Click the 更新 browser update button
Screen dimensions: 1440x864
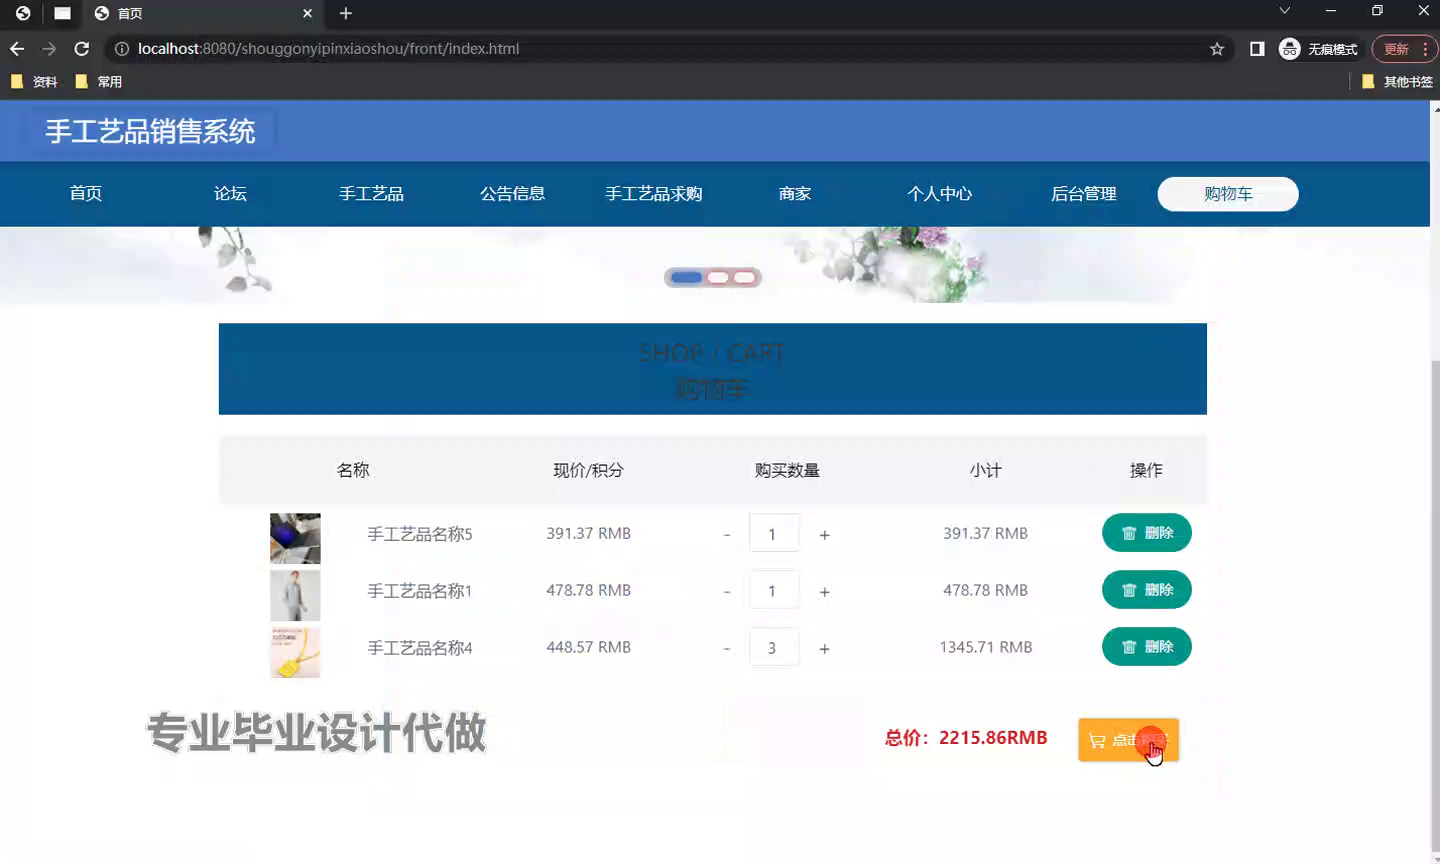pyautogui.click(x=1406, y=49)
